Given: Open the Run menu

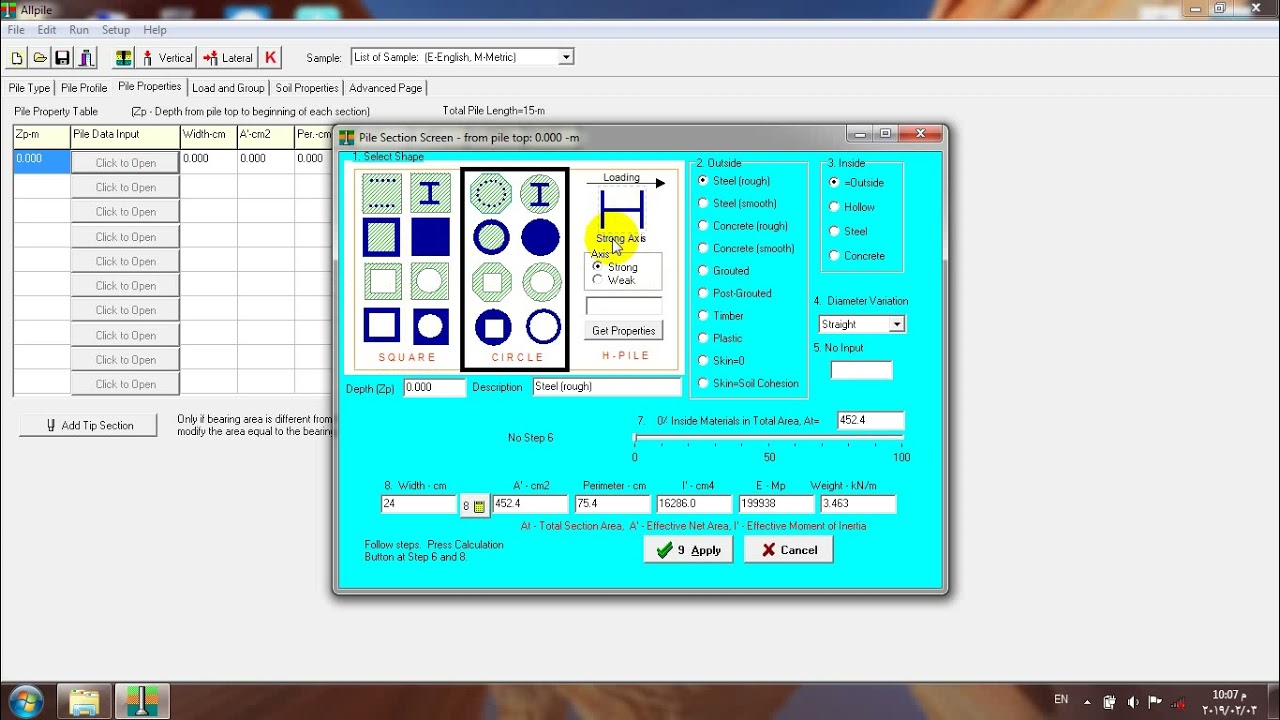Looking at the screenshot, I should tap(79, 30).
